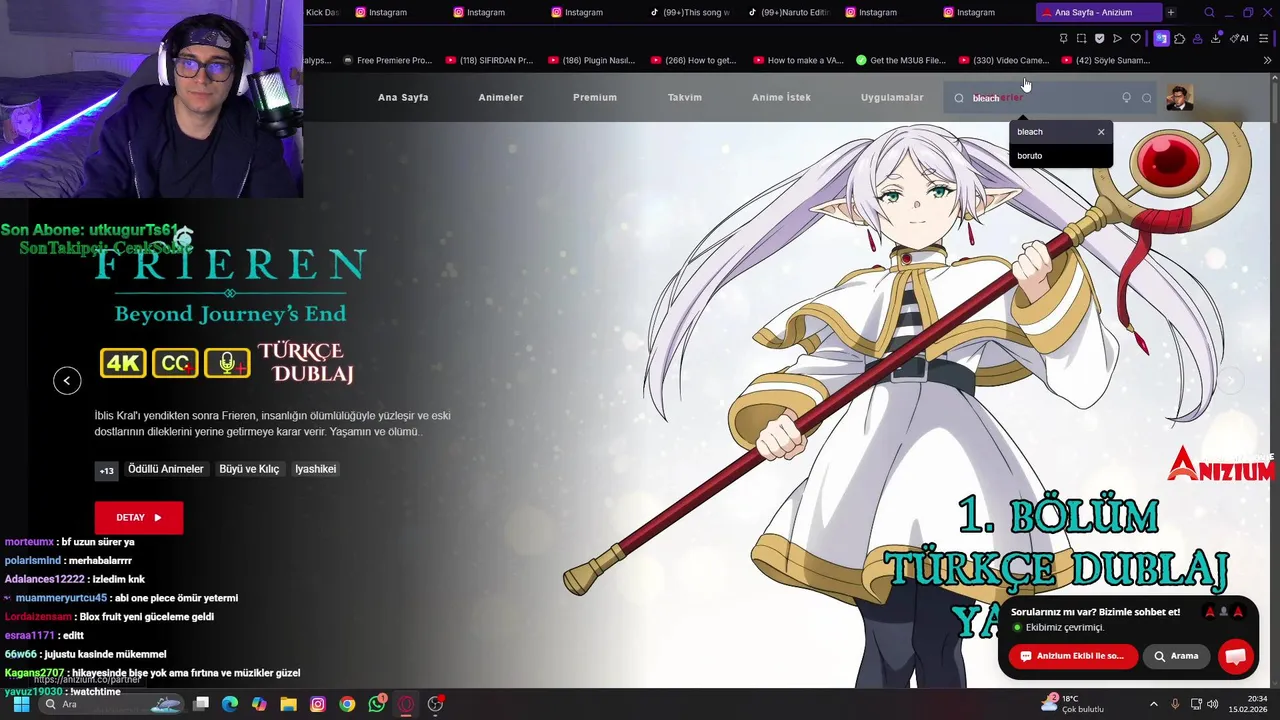Open Free Premiere Pro bookmark
The width and height of the screenshot is (1280, 720).
tap(387, 60)
